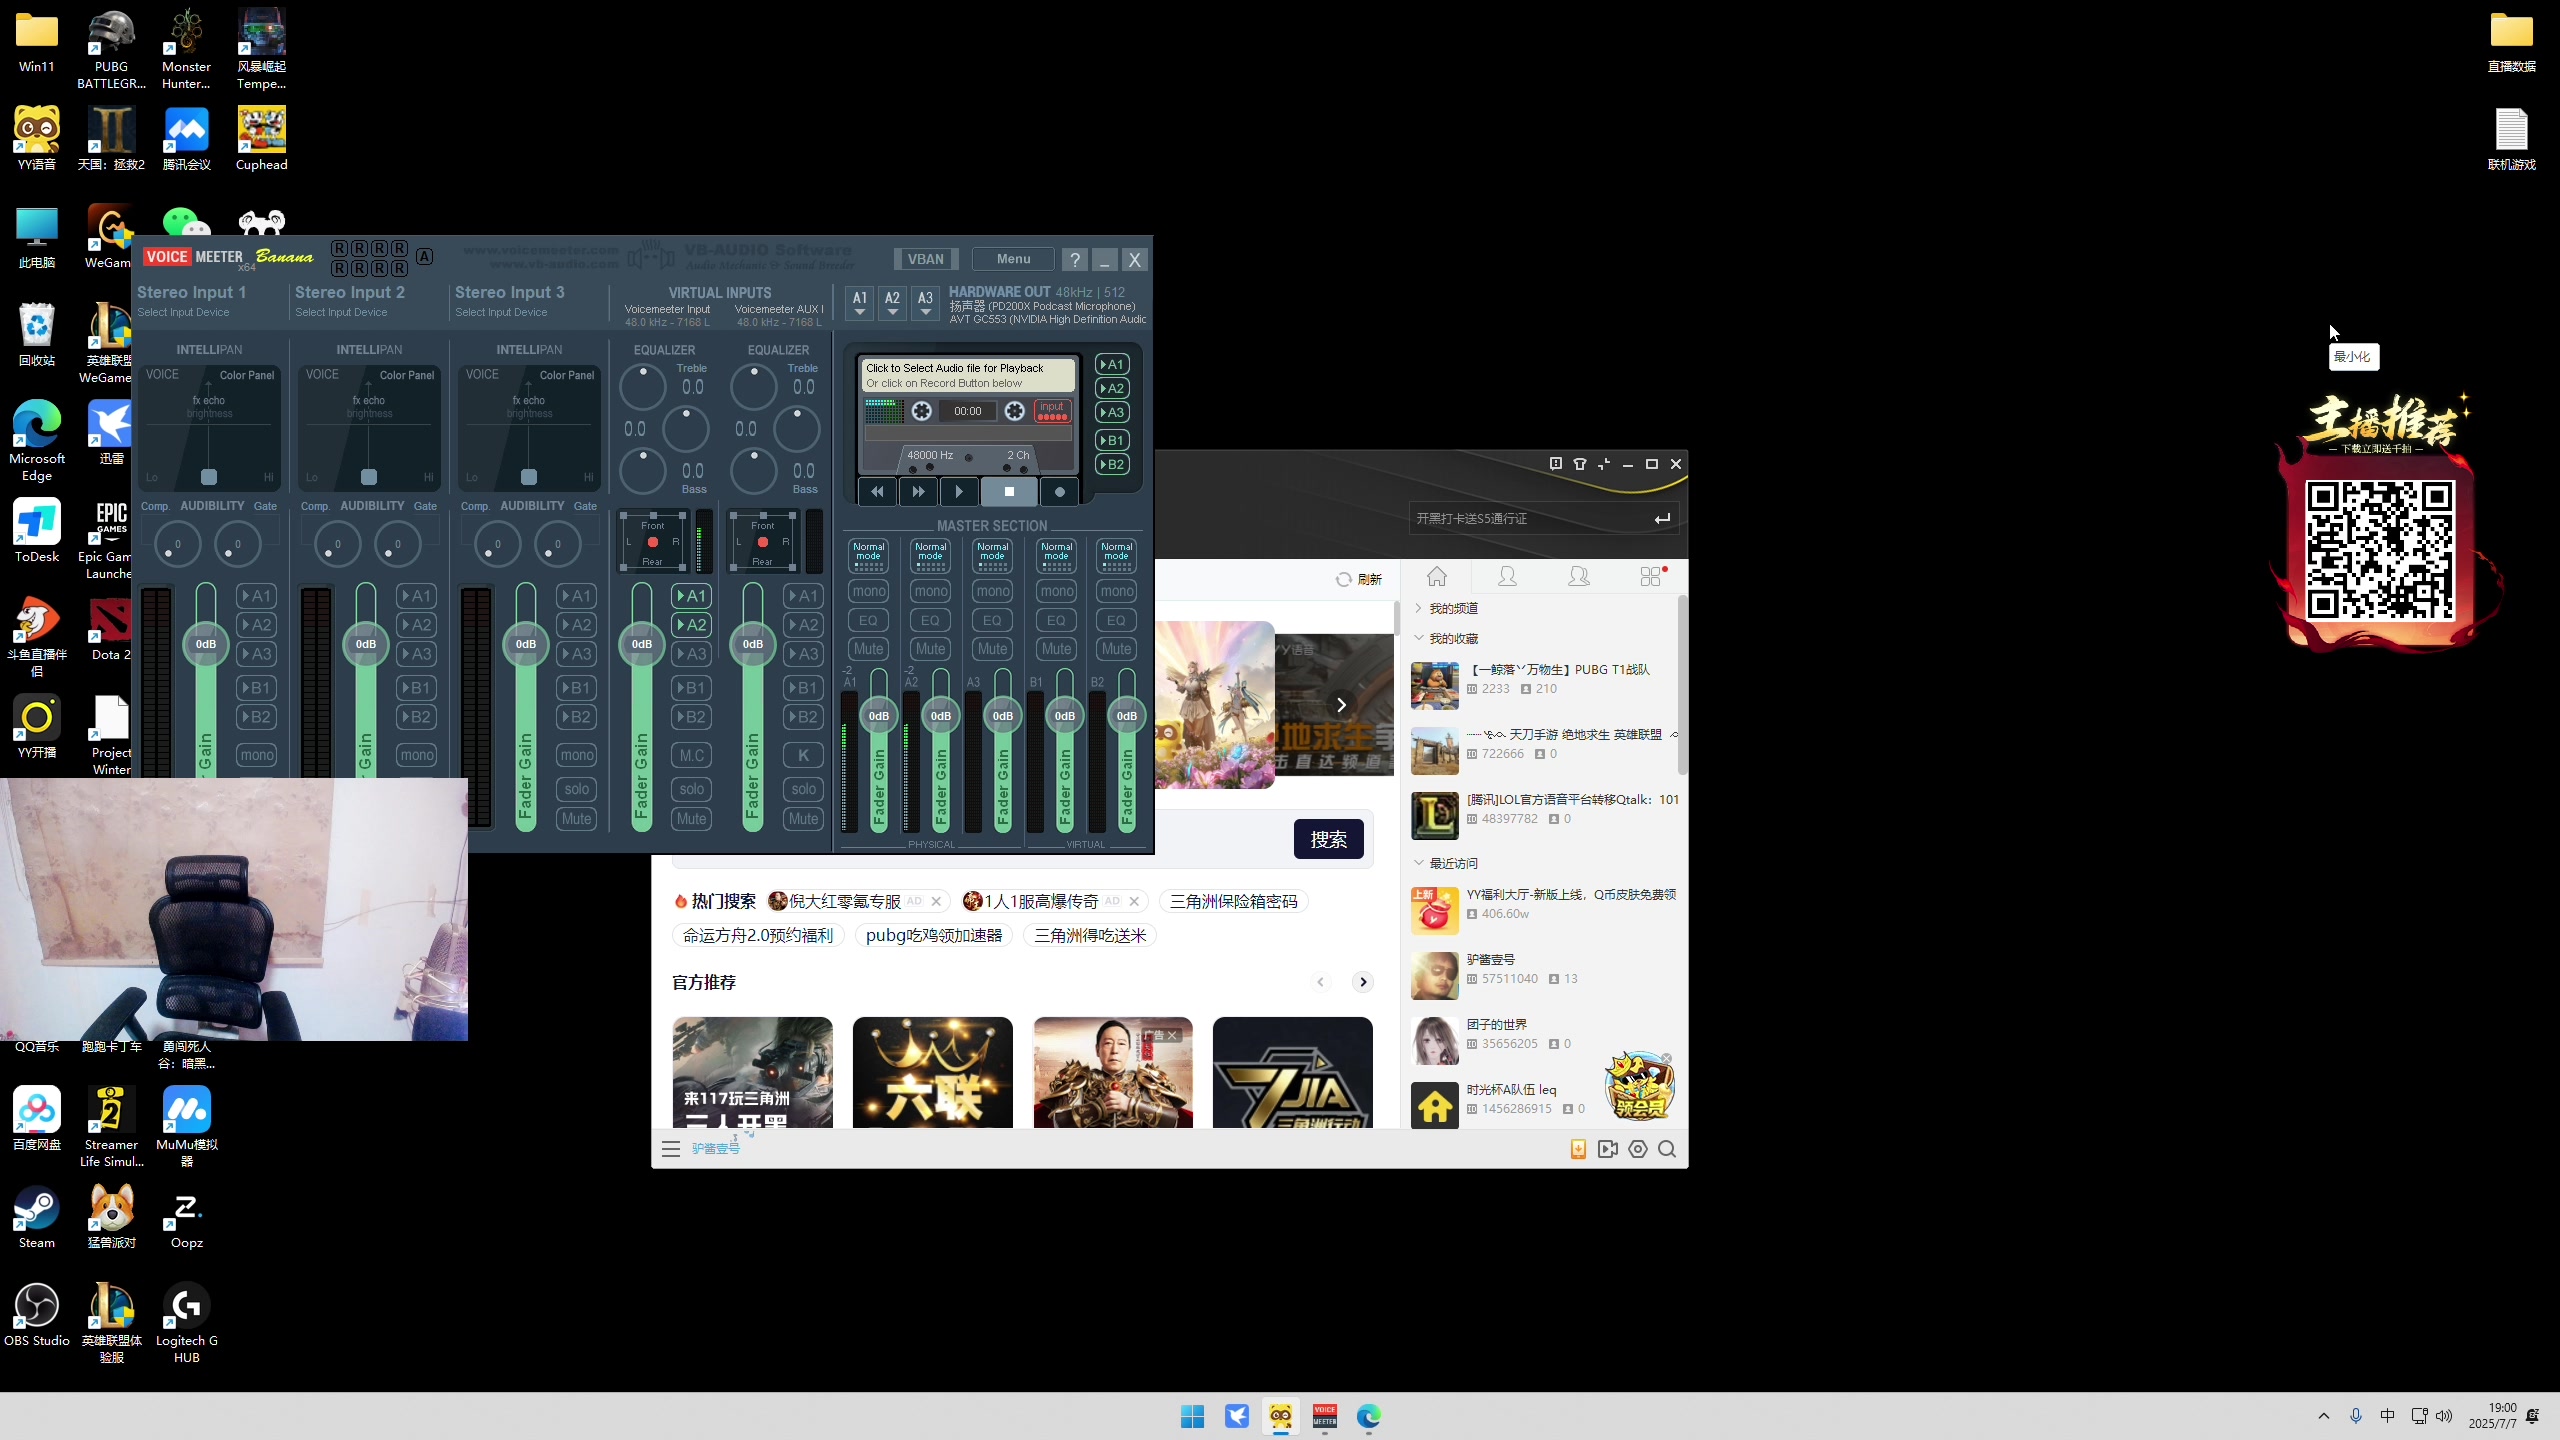Click the cassette rewind button
This screenshot has height=1440, width=2560.
pos(877,492)
